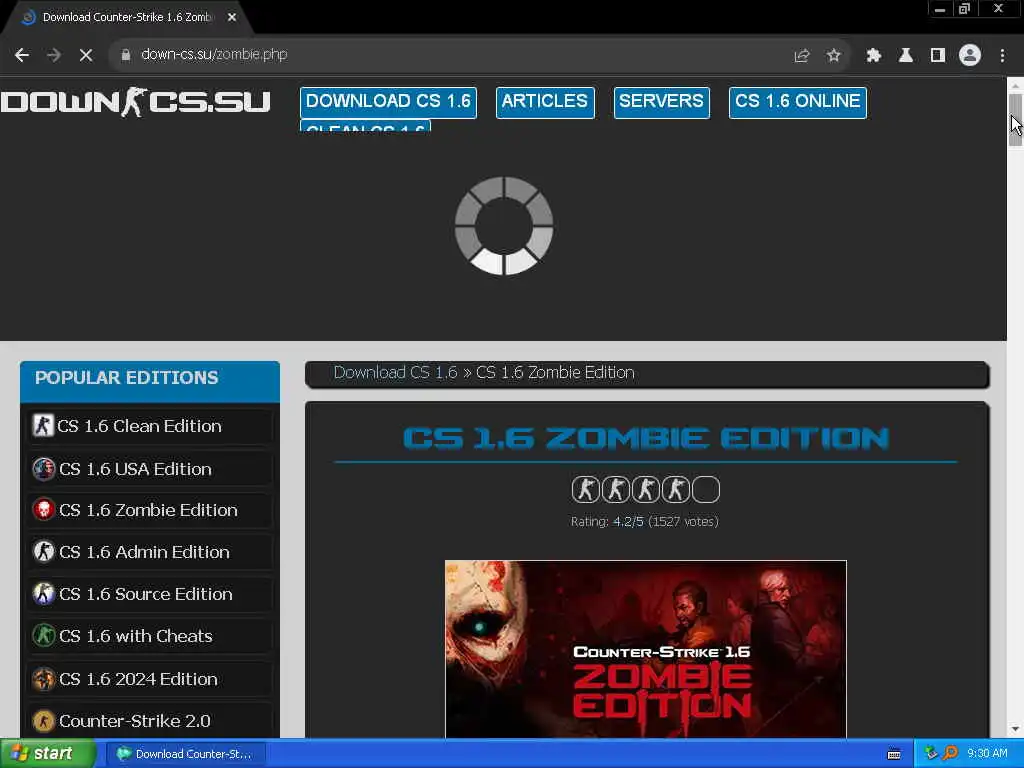Click the scrollbar down arrow
The height and width of the screenshot is (768, 1024).
pos(1015,729)
